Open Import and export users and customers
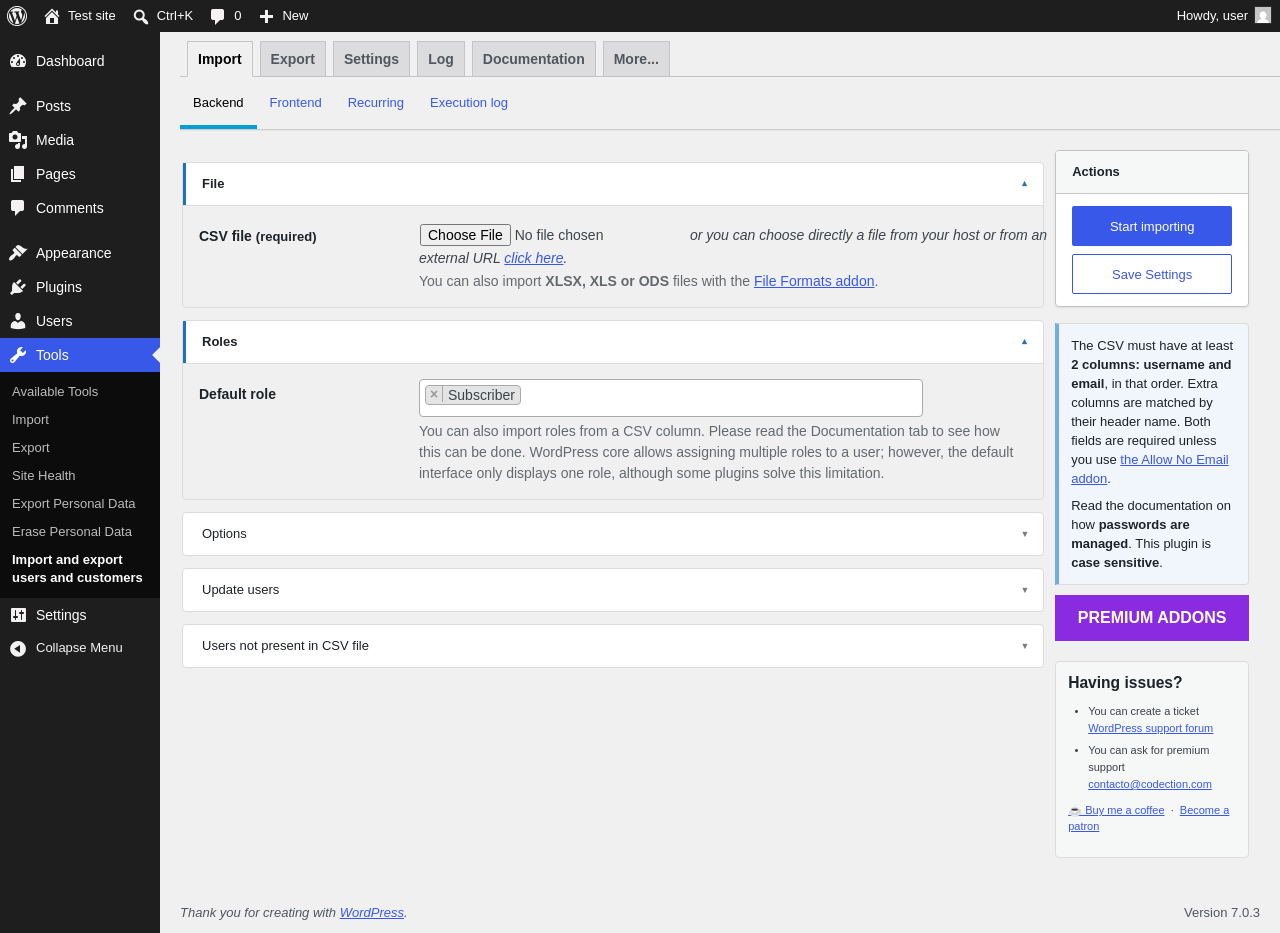 [77, 569]
